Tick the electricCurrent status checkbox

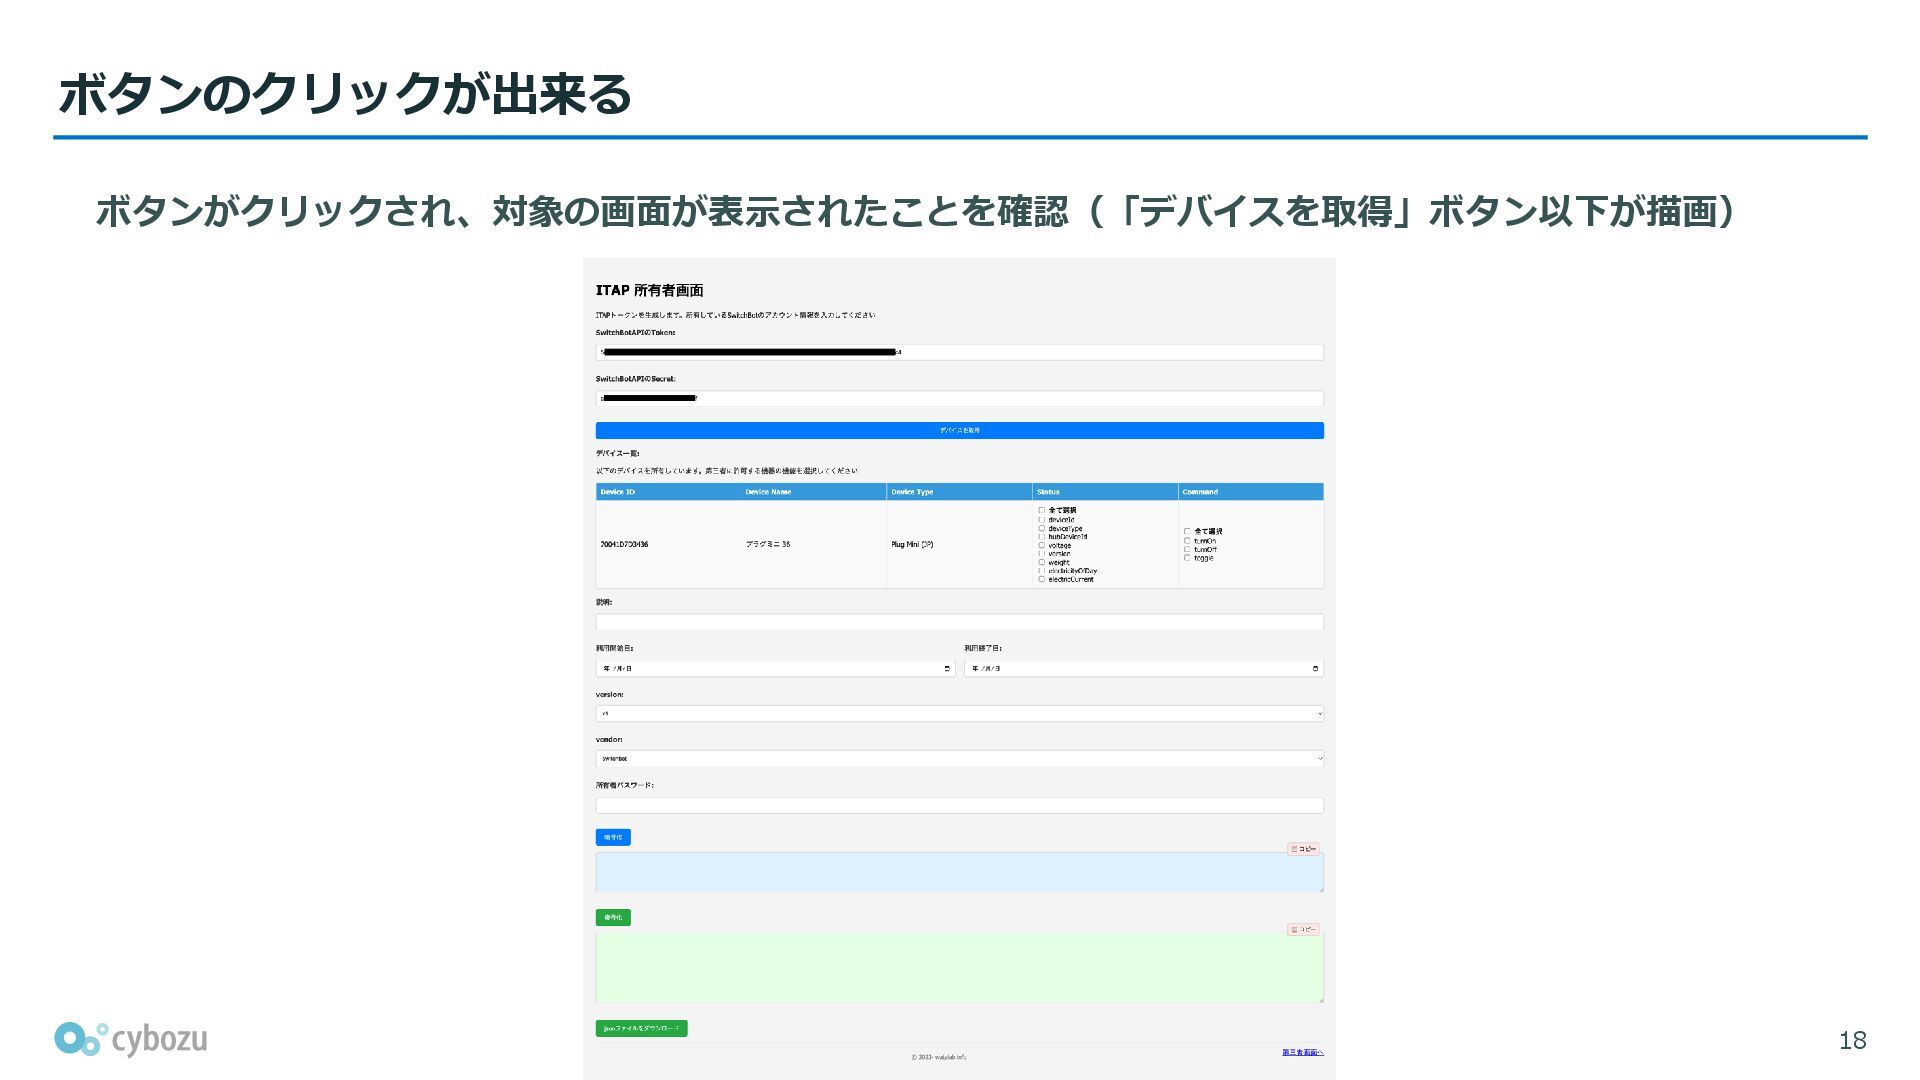1042,579
